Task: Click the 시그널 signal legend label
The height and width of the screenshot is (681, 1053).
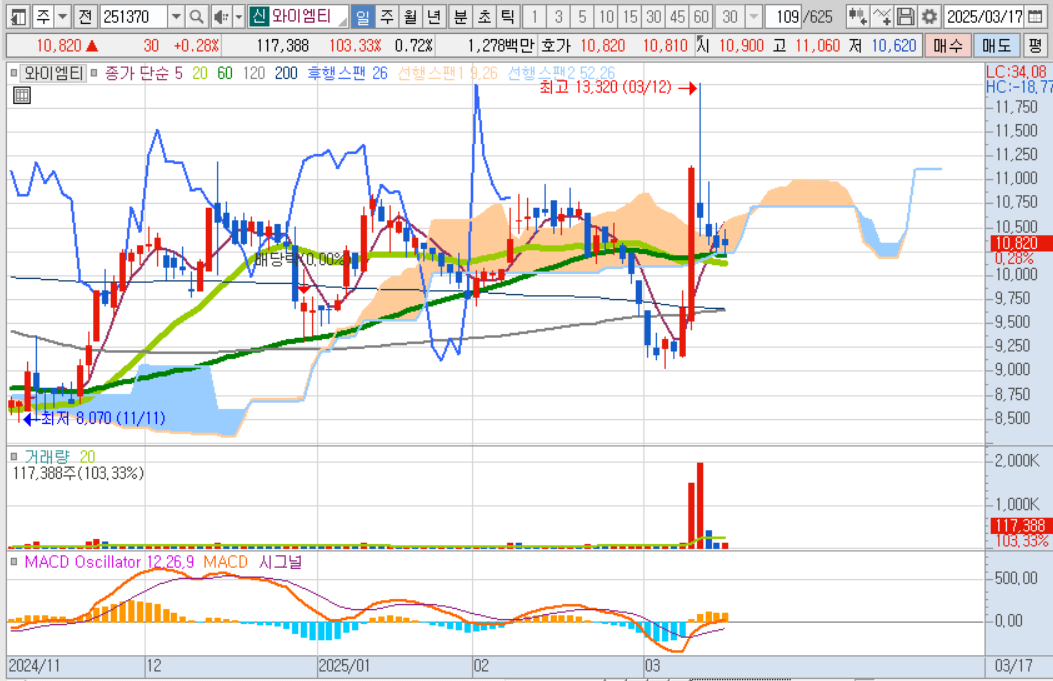Action: (281, 561)
